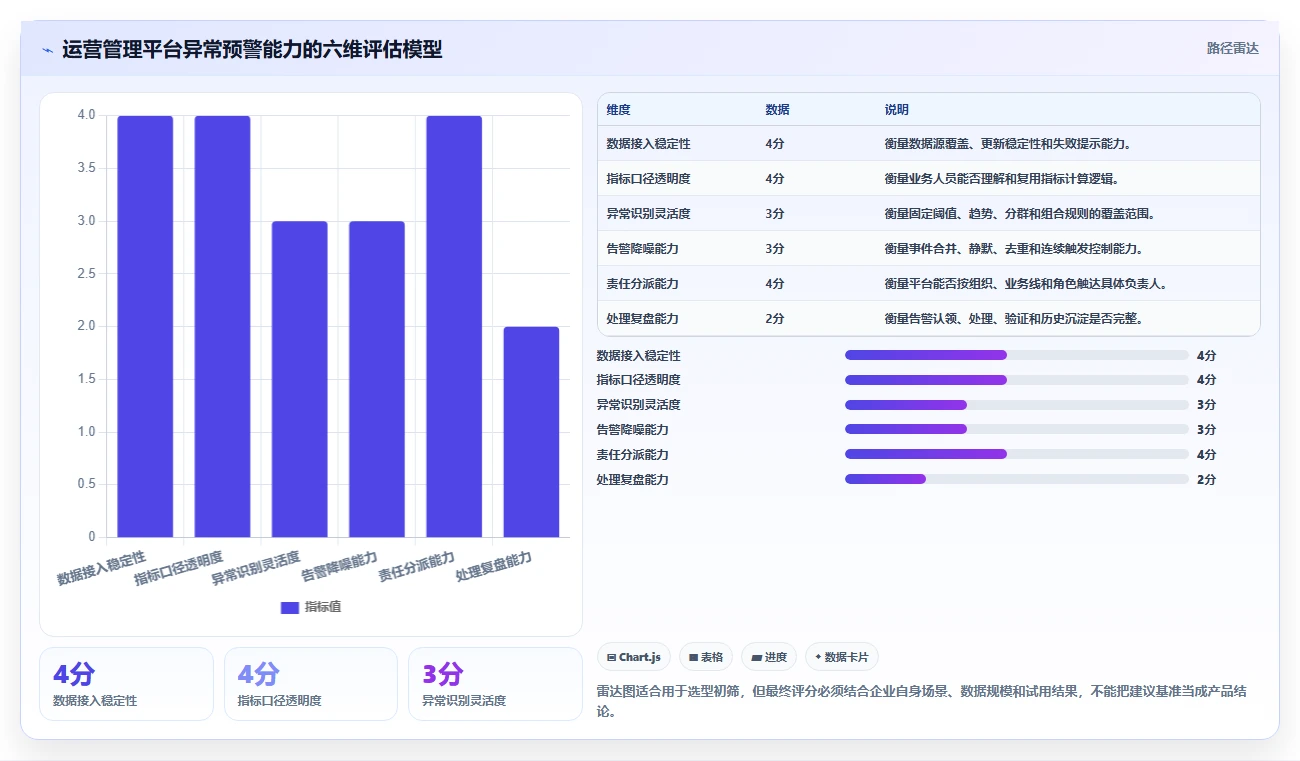Select the 数据卡片 tag

click(x=842, y=657)
